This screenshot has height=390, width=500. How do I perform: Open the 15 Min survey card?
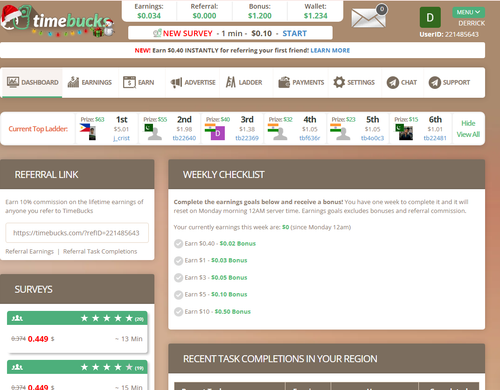[x=77, y=375]
